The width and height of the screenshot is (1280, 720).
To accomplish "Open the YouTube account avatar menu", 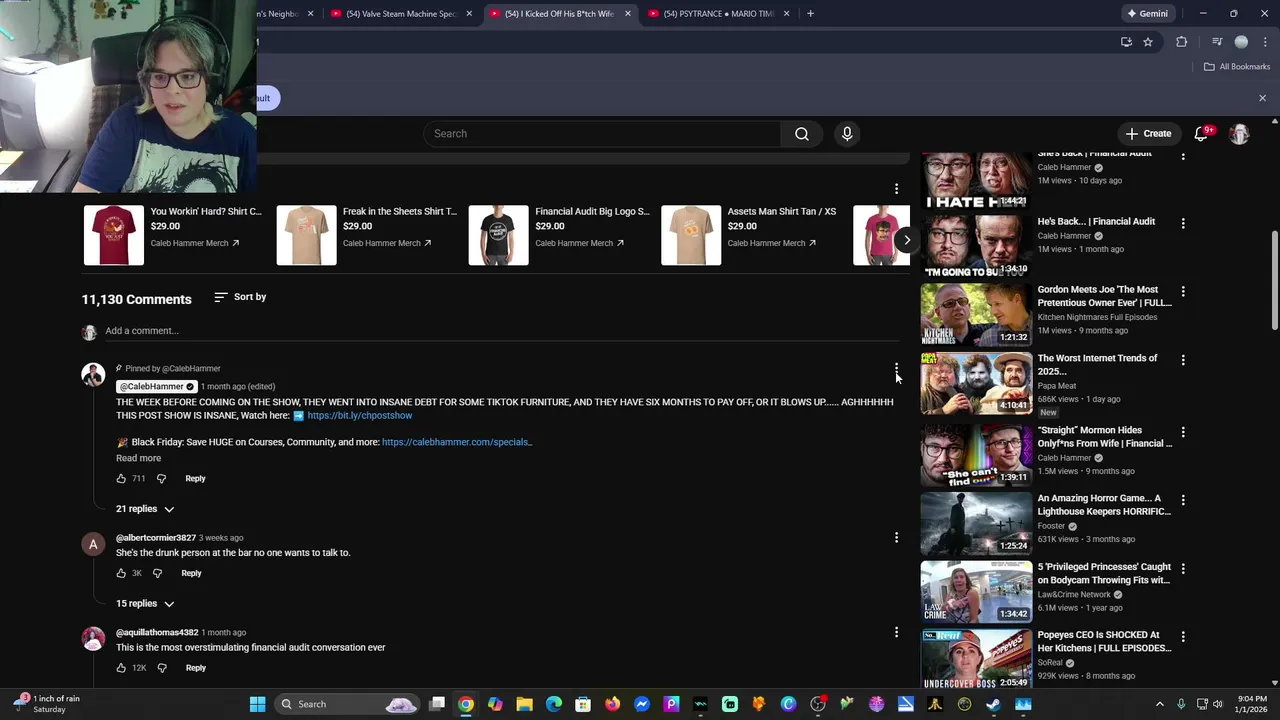I will 1240,134.
